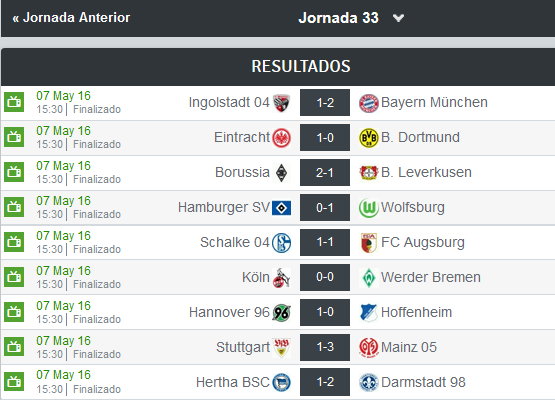Open the 0-0 Köln vs Werder Bremen score

tap(325, 277)
